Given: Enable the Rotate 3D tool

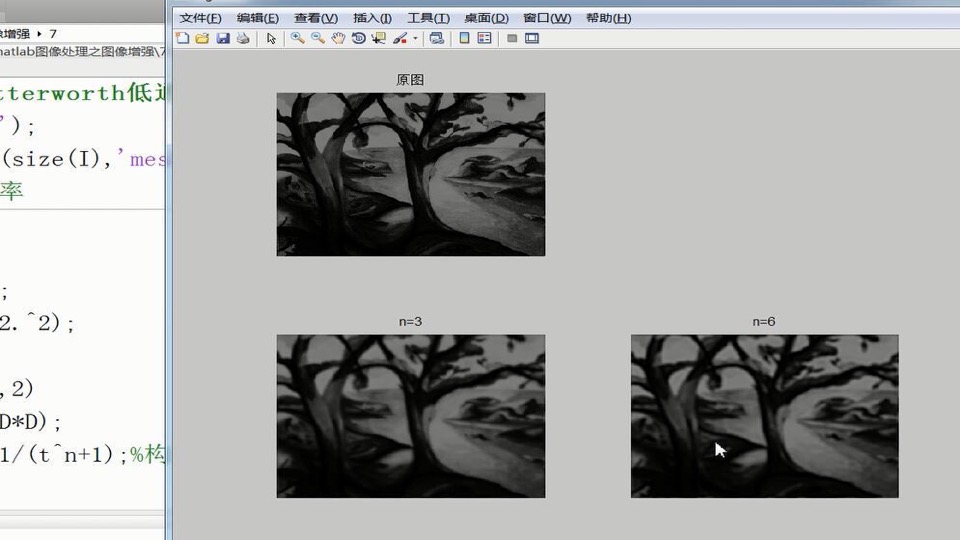Looking at the screenshot, I should pyautogui.click(x=359, y=38).
